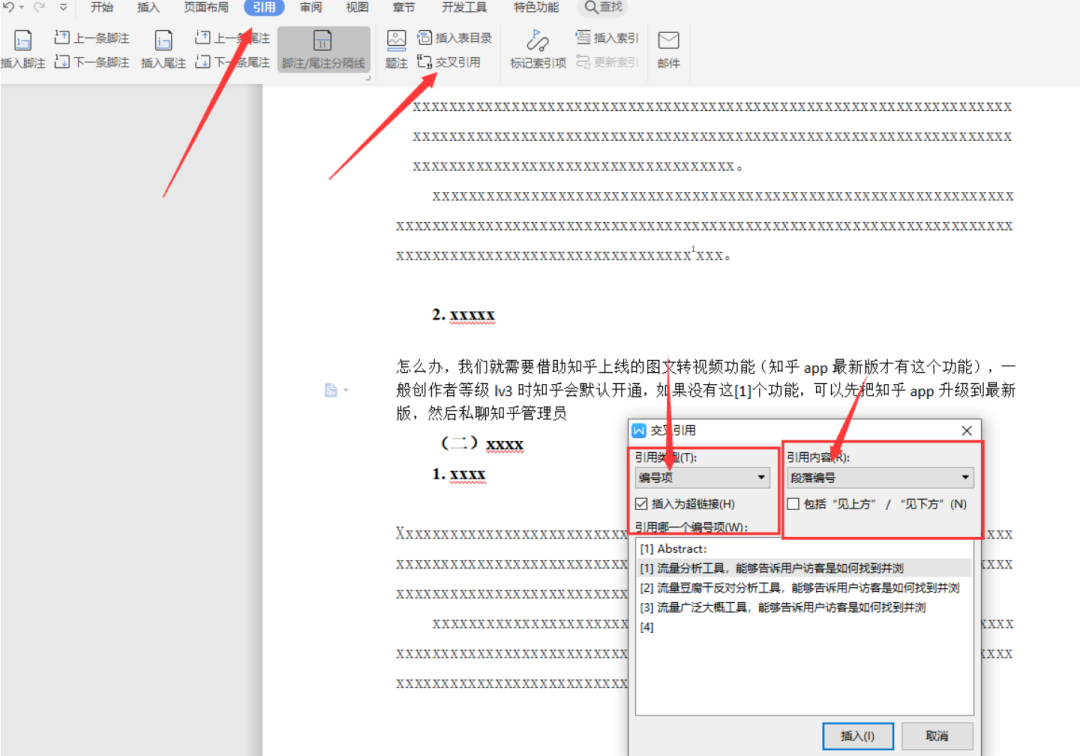Click the heading 1. xxxx
This screenshot has height=756, width=1080.
(459, 474)
